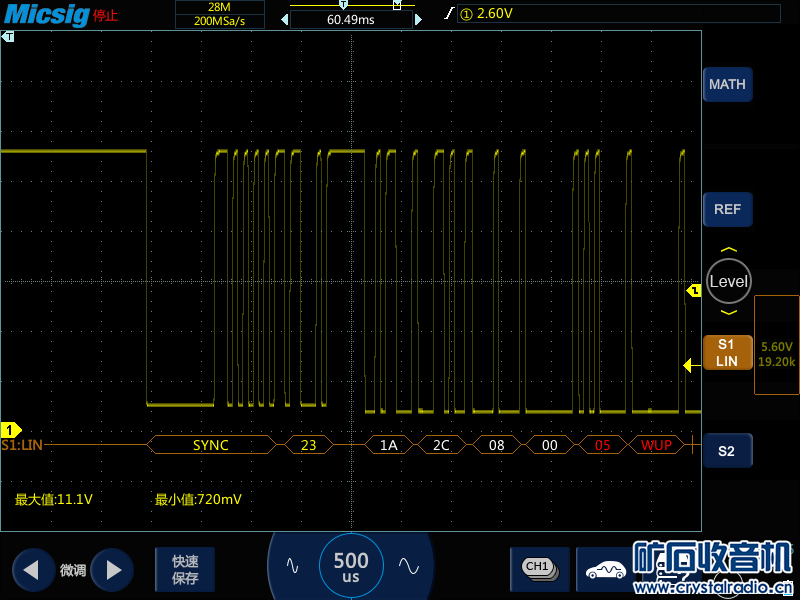Tap the 60.49ms horizontal position bar
This screenshot has width=800, height=600.
tap(351, 19)
